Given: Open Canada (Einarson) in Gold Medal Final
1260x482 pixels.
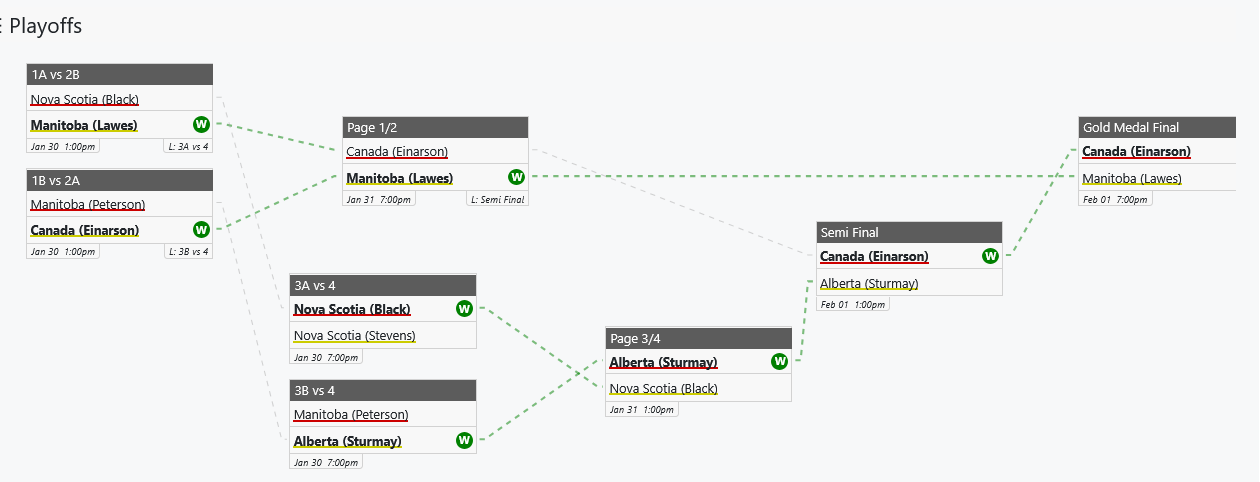Looking at the screenshot, I should coord(1136,152).
